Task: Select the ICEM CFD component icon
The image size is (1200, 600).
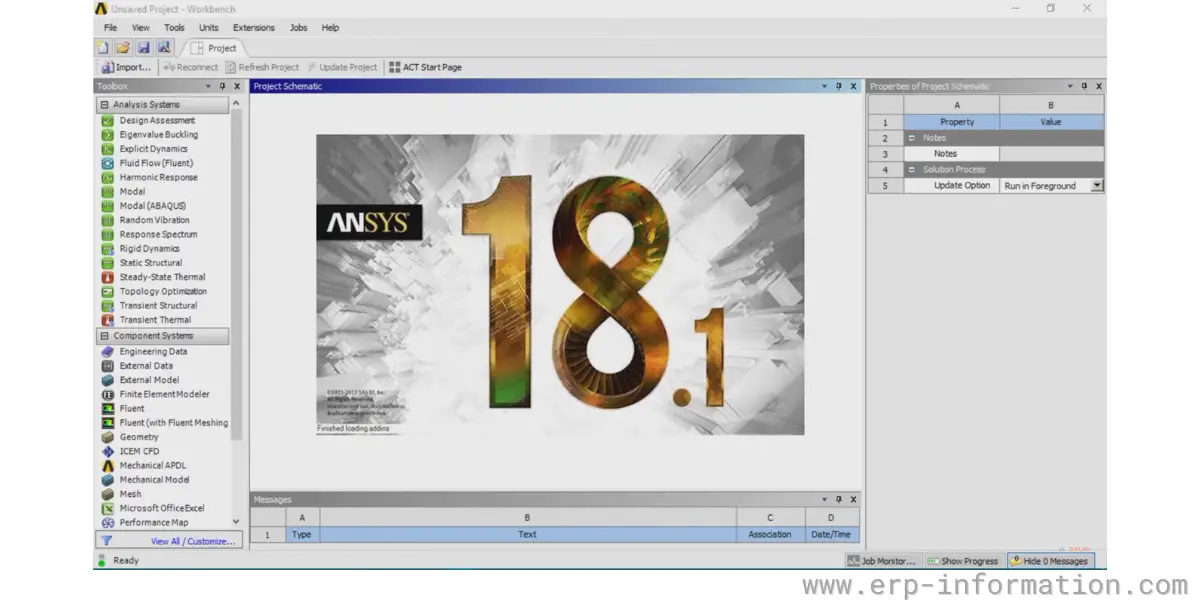Action: coord(108,451)
